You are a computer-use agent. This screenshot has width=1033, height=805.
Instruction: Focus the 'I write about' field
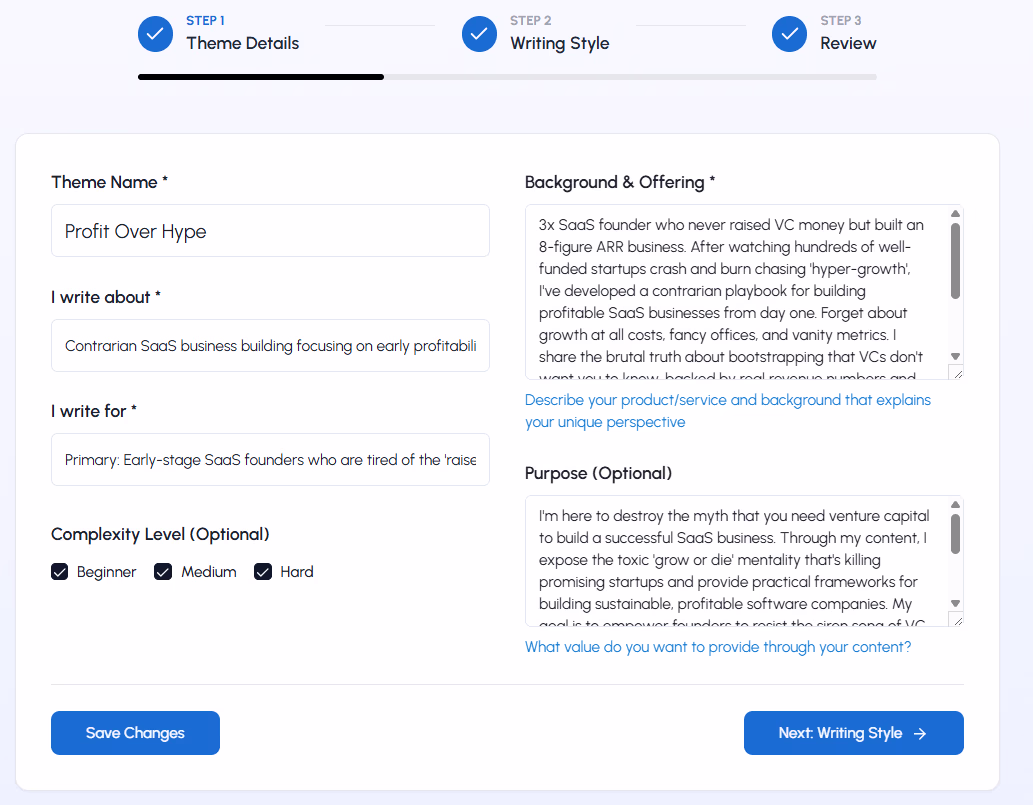pos(270,346)
